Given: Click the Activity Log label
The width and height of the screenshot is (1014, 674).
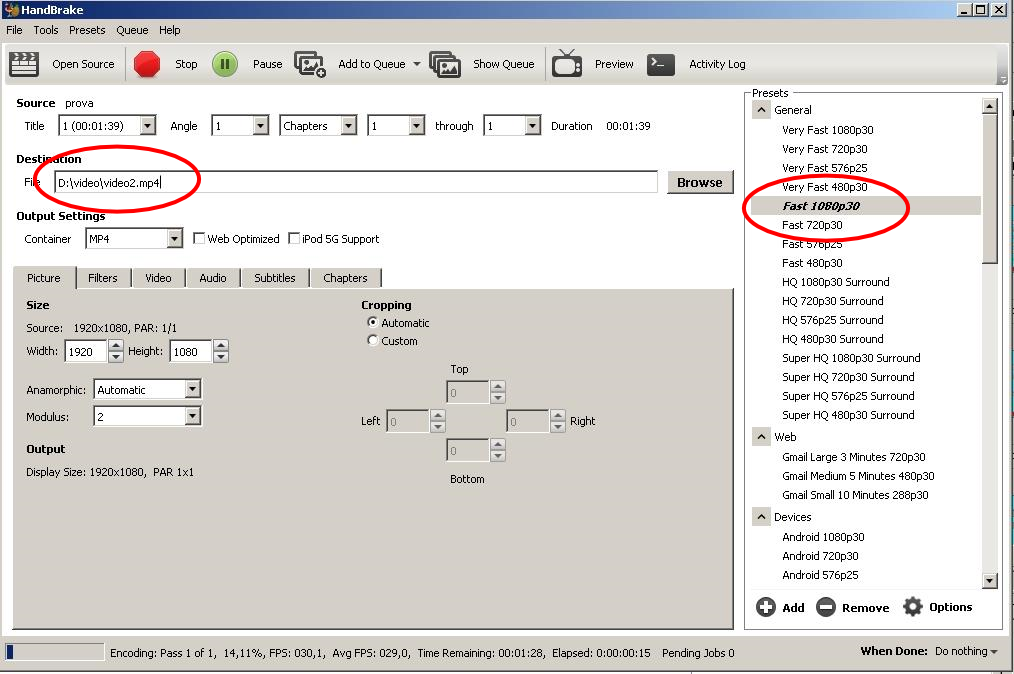Looking at the screenshot, I should pos(717,64).
